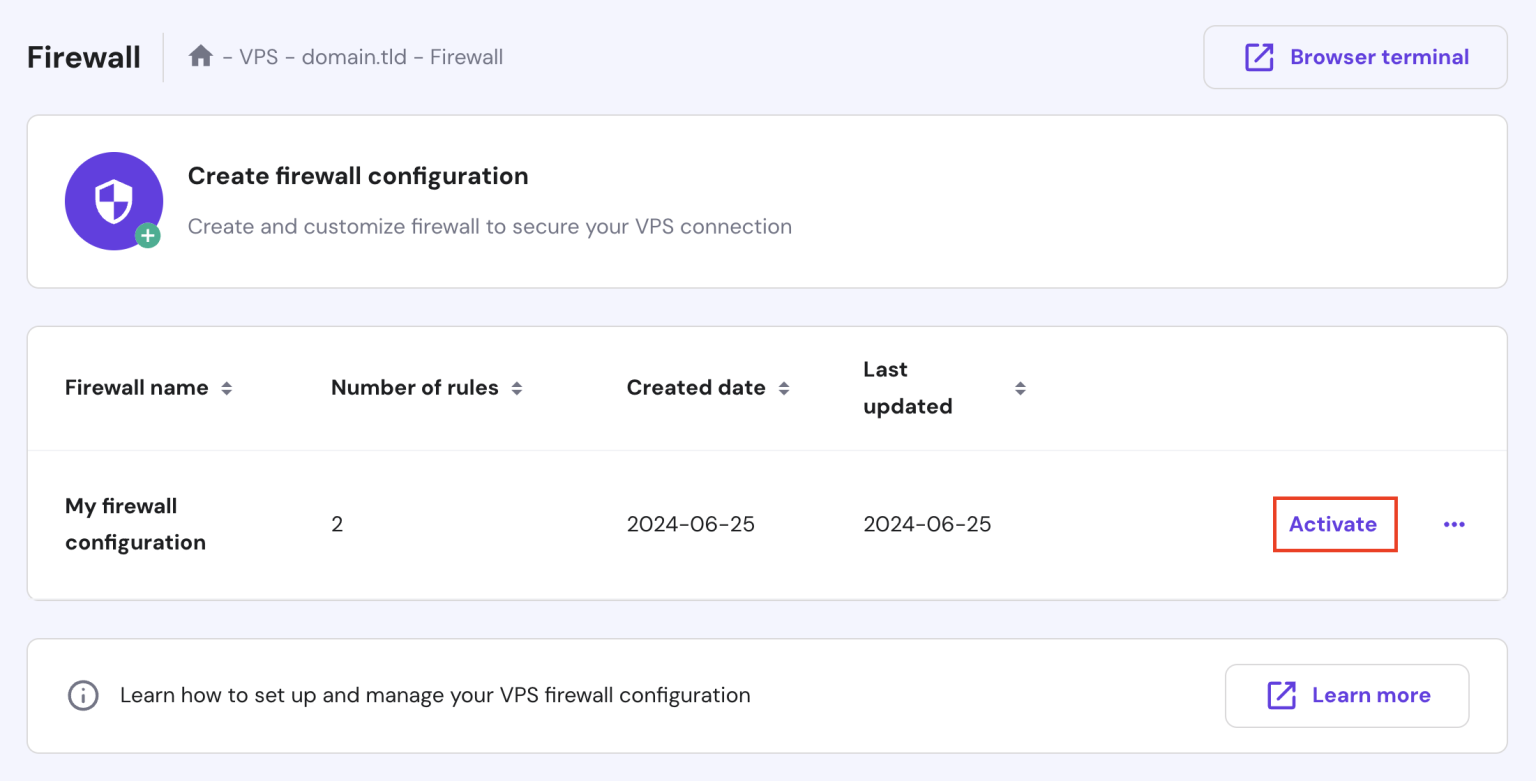
Task: Expand the firewall row actions via the ellipsis
Action: 1455,524
